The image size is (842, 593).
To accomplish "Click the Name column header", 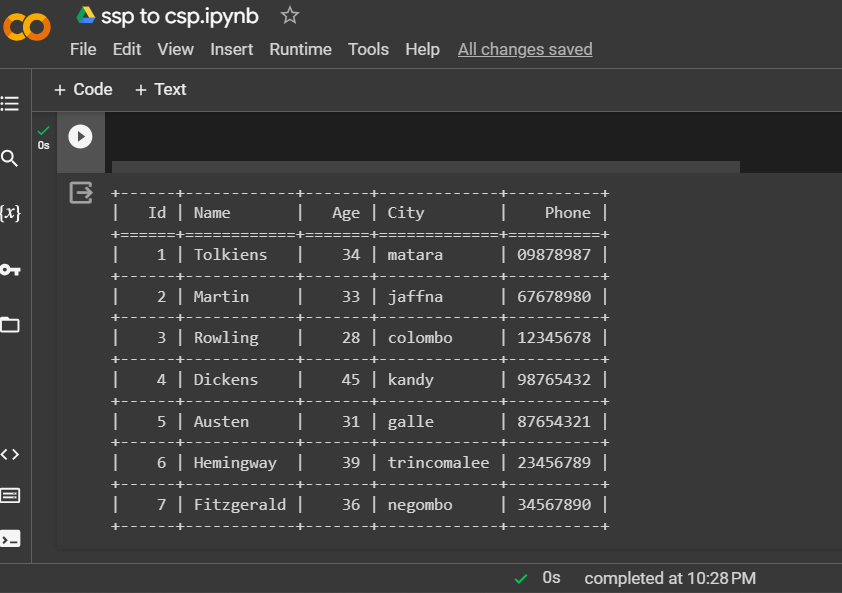I will (x=212, y=213).
